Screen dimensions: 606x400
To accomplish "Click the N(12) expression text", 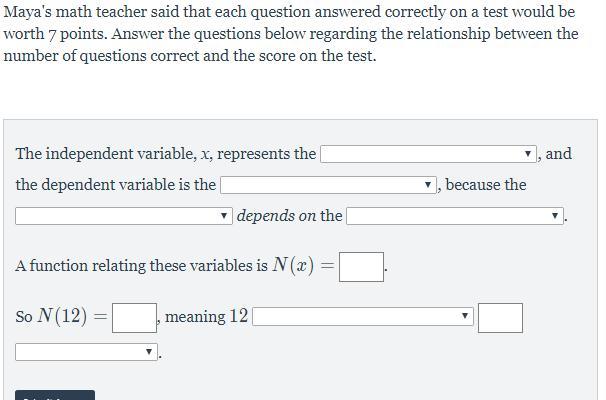I will (60, 317).
